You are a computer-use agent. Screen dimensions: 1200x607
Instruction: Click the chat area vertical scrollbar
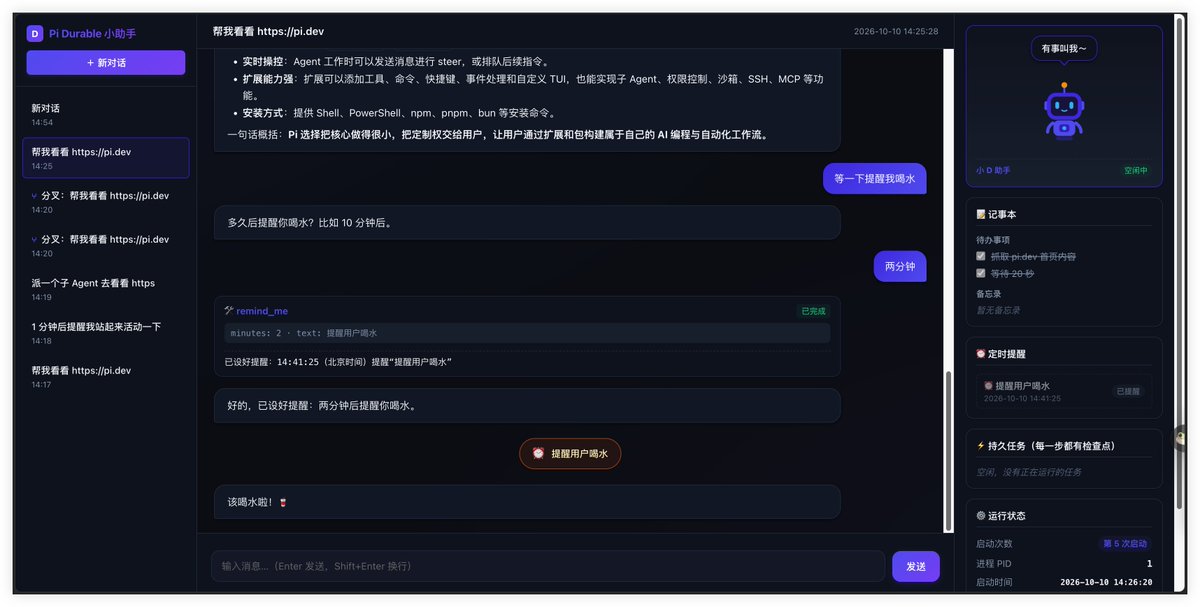tap(948, 451)
